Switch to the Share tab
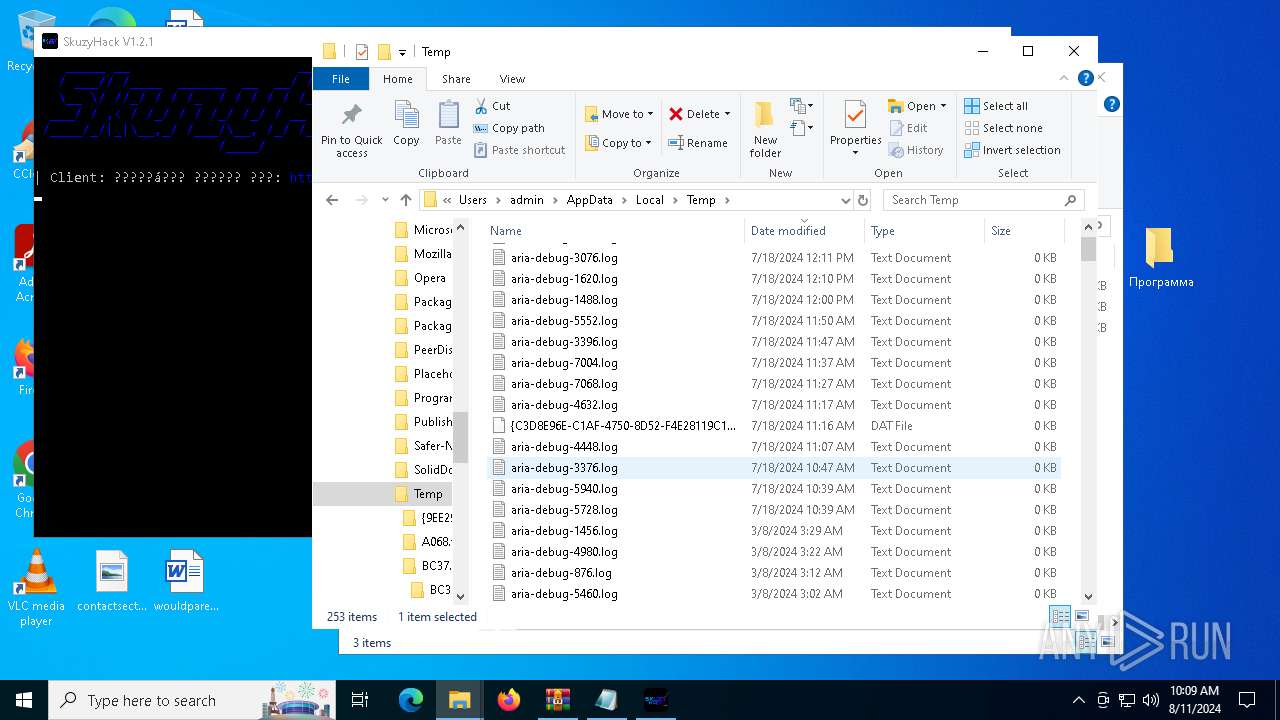The image size is (1280, 720). coord(456,79)
